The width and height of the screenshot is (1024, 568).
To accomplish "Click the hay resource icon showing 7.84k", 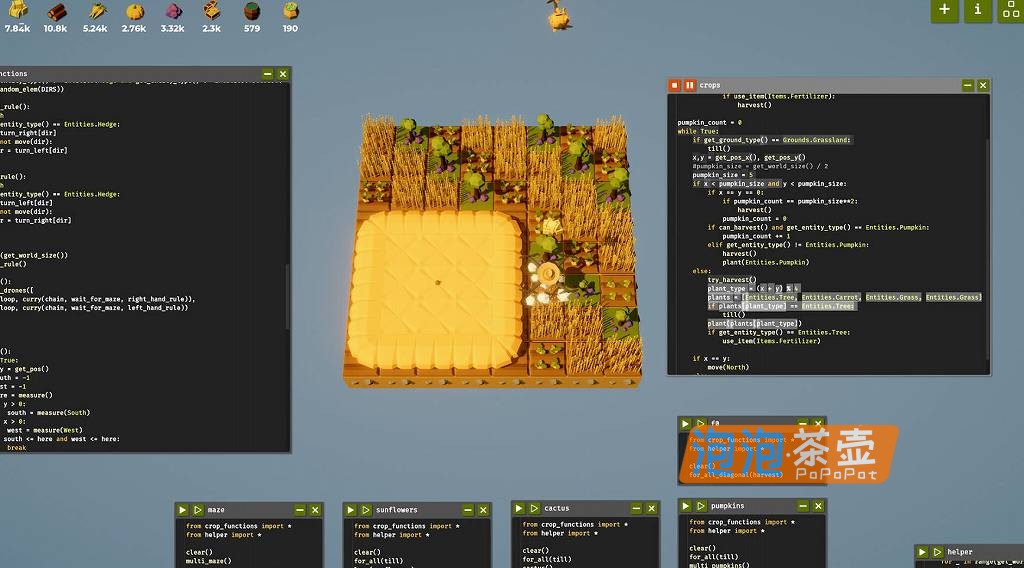I will click(x=18, y=10).
